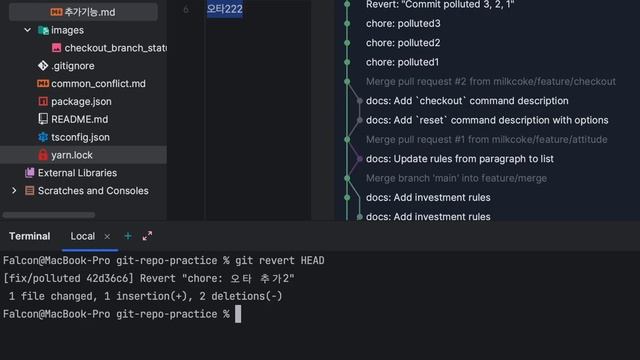Click the lock icon beside yarn.lock
The image size is (640, 360).
[43, 155]
